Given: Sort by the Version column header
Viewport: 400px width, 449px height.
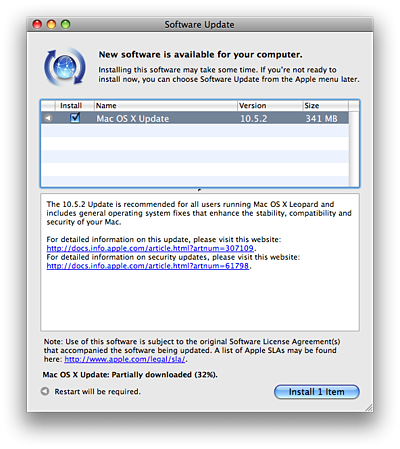Looking at the screenshot, I should point(270,106).
